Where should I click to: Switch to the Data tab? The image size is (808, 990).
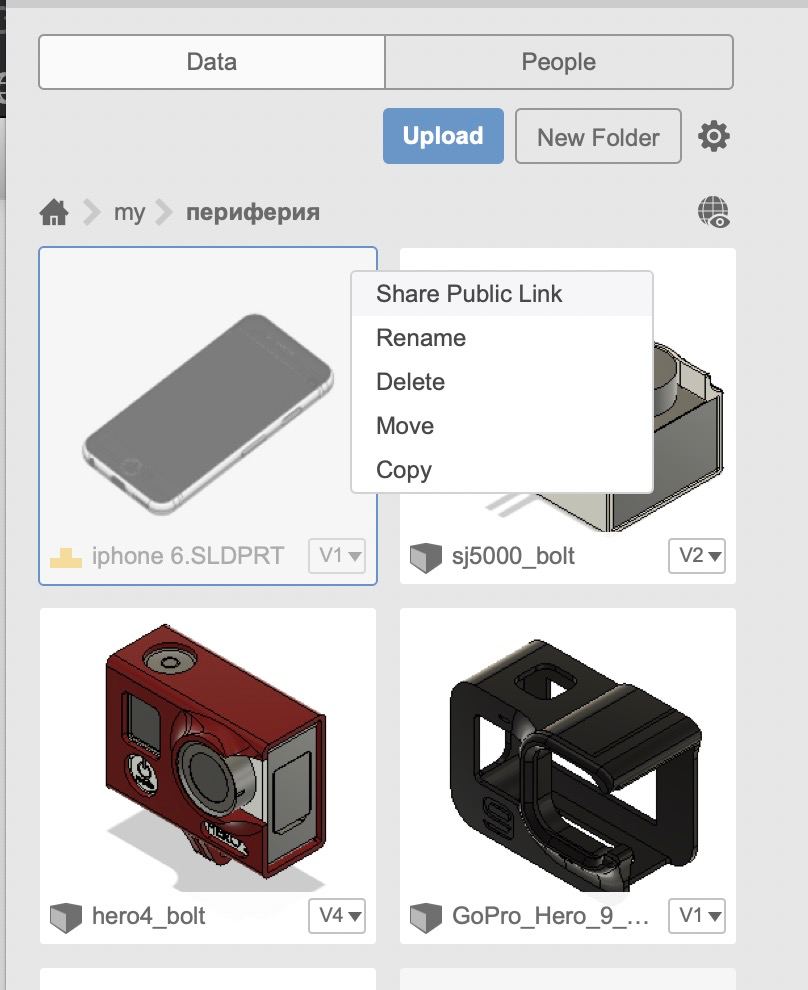212,62
